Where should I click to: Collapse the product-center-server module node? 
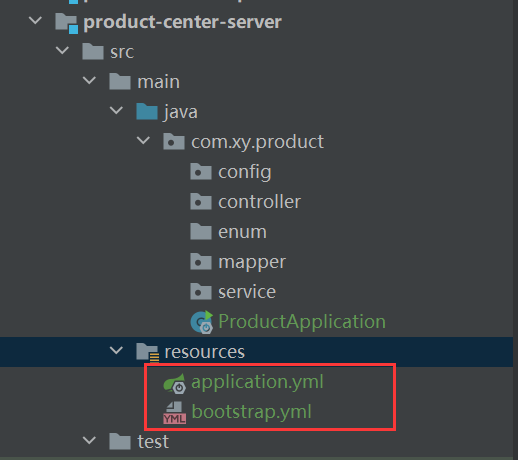pos(35,21)
